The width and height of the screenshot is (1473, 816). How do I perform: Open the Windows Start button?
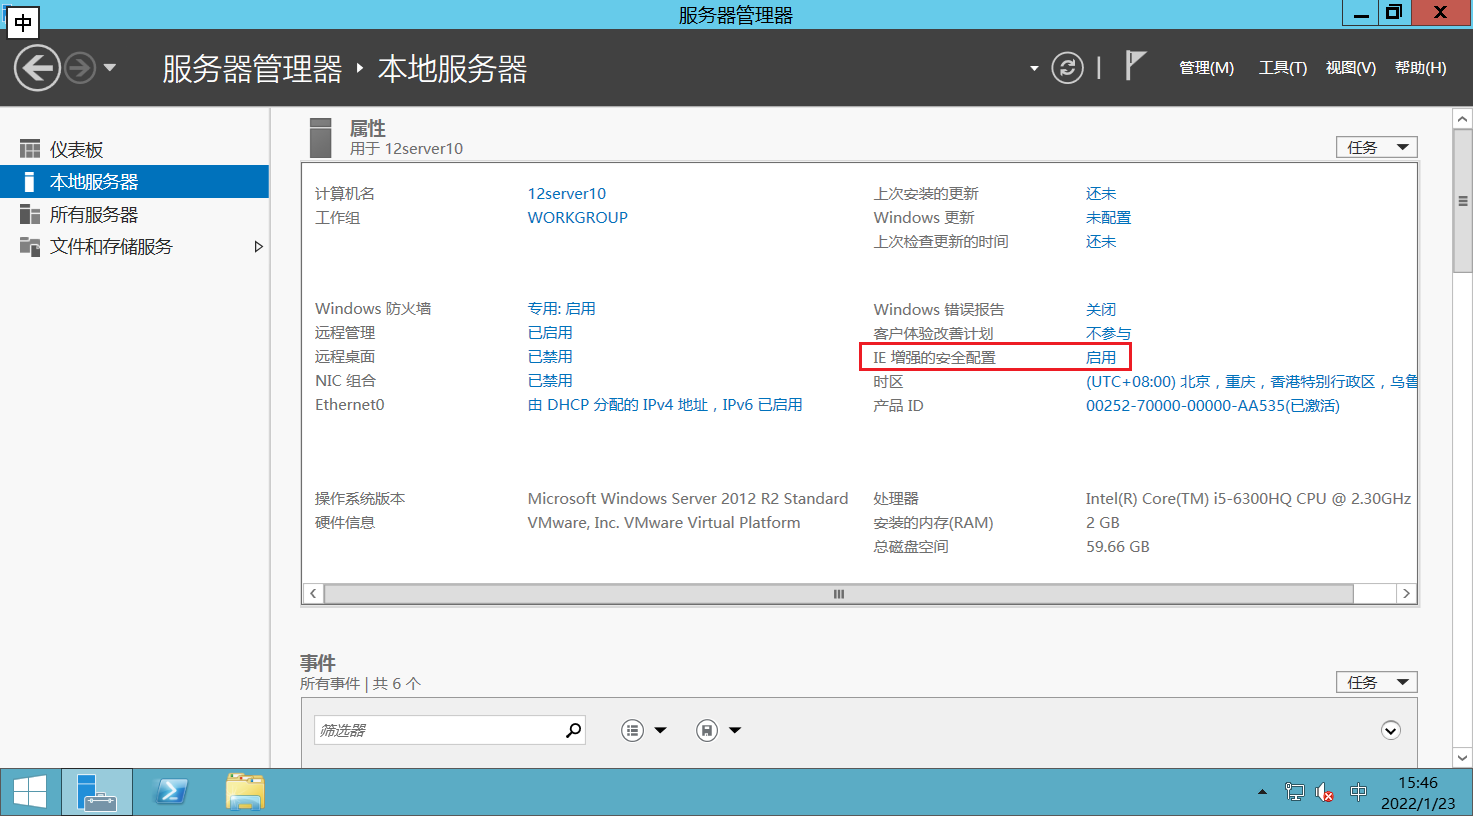(29, 792)
